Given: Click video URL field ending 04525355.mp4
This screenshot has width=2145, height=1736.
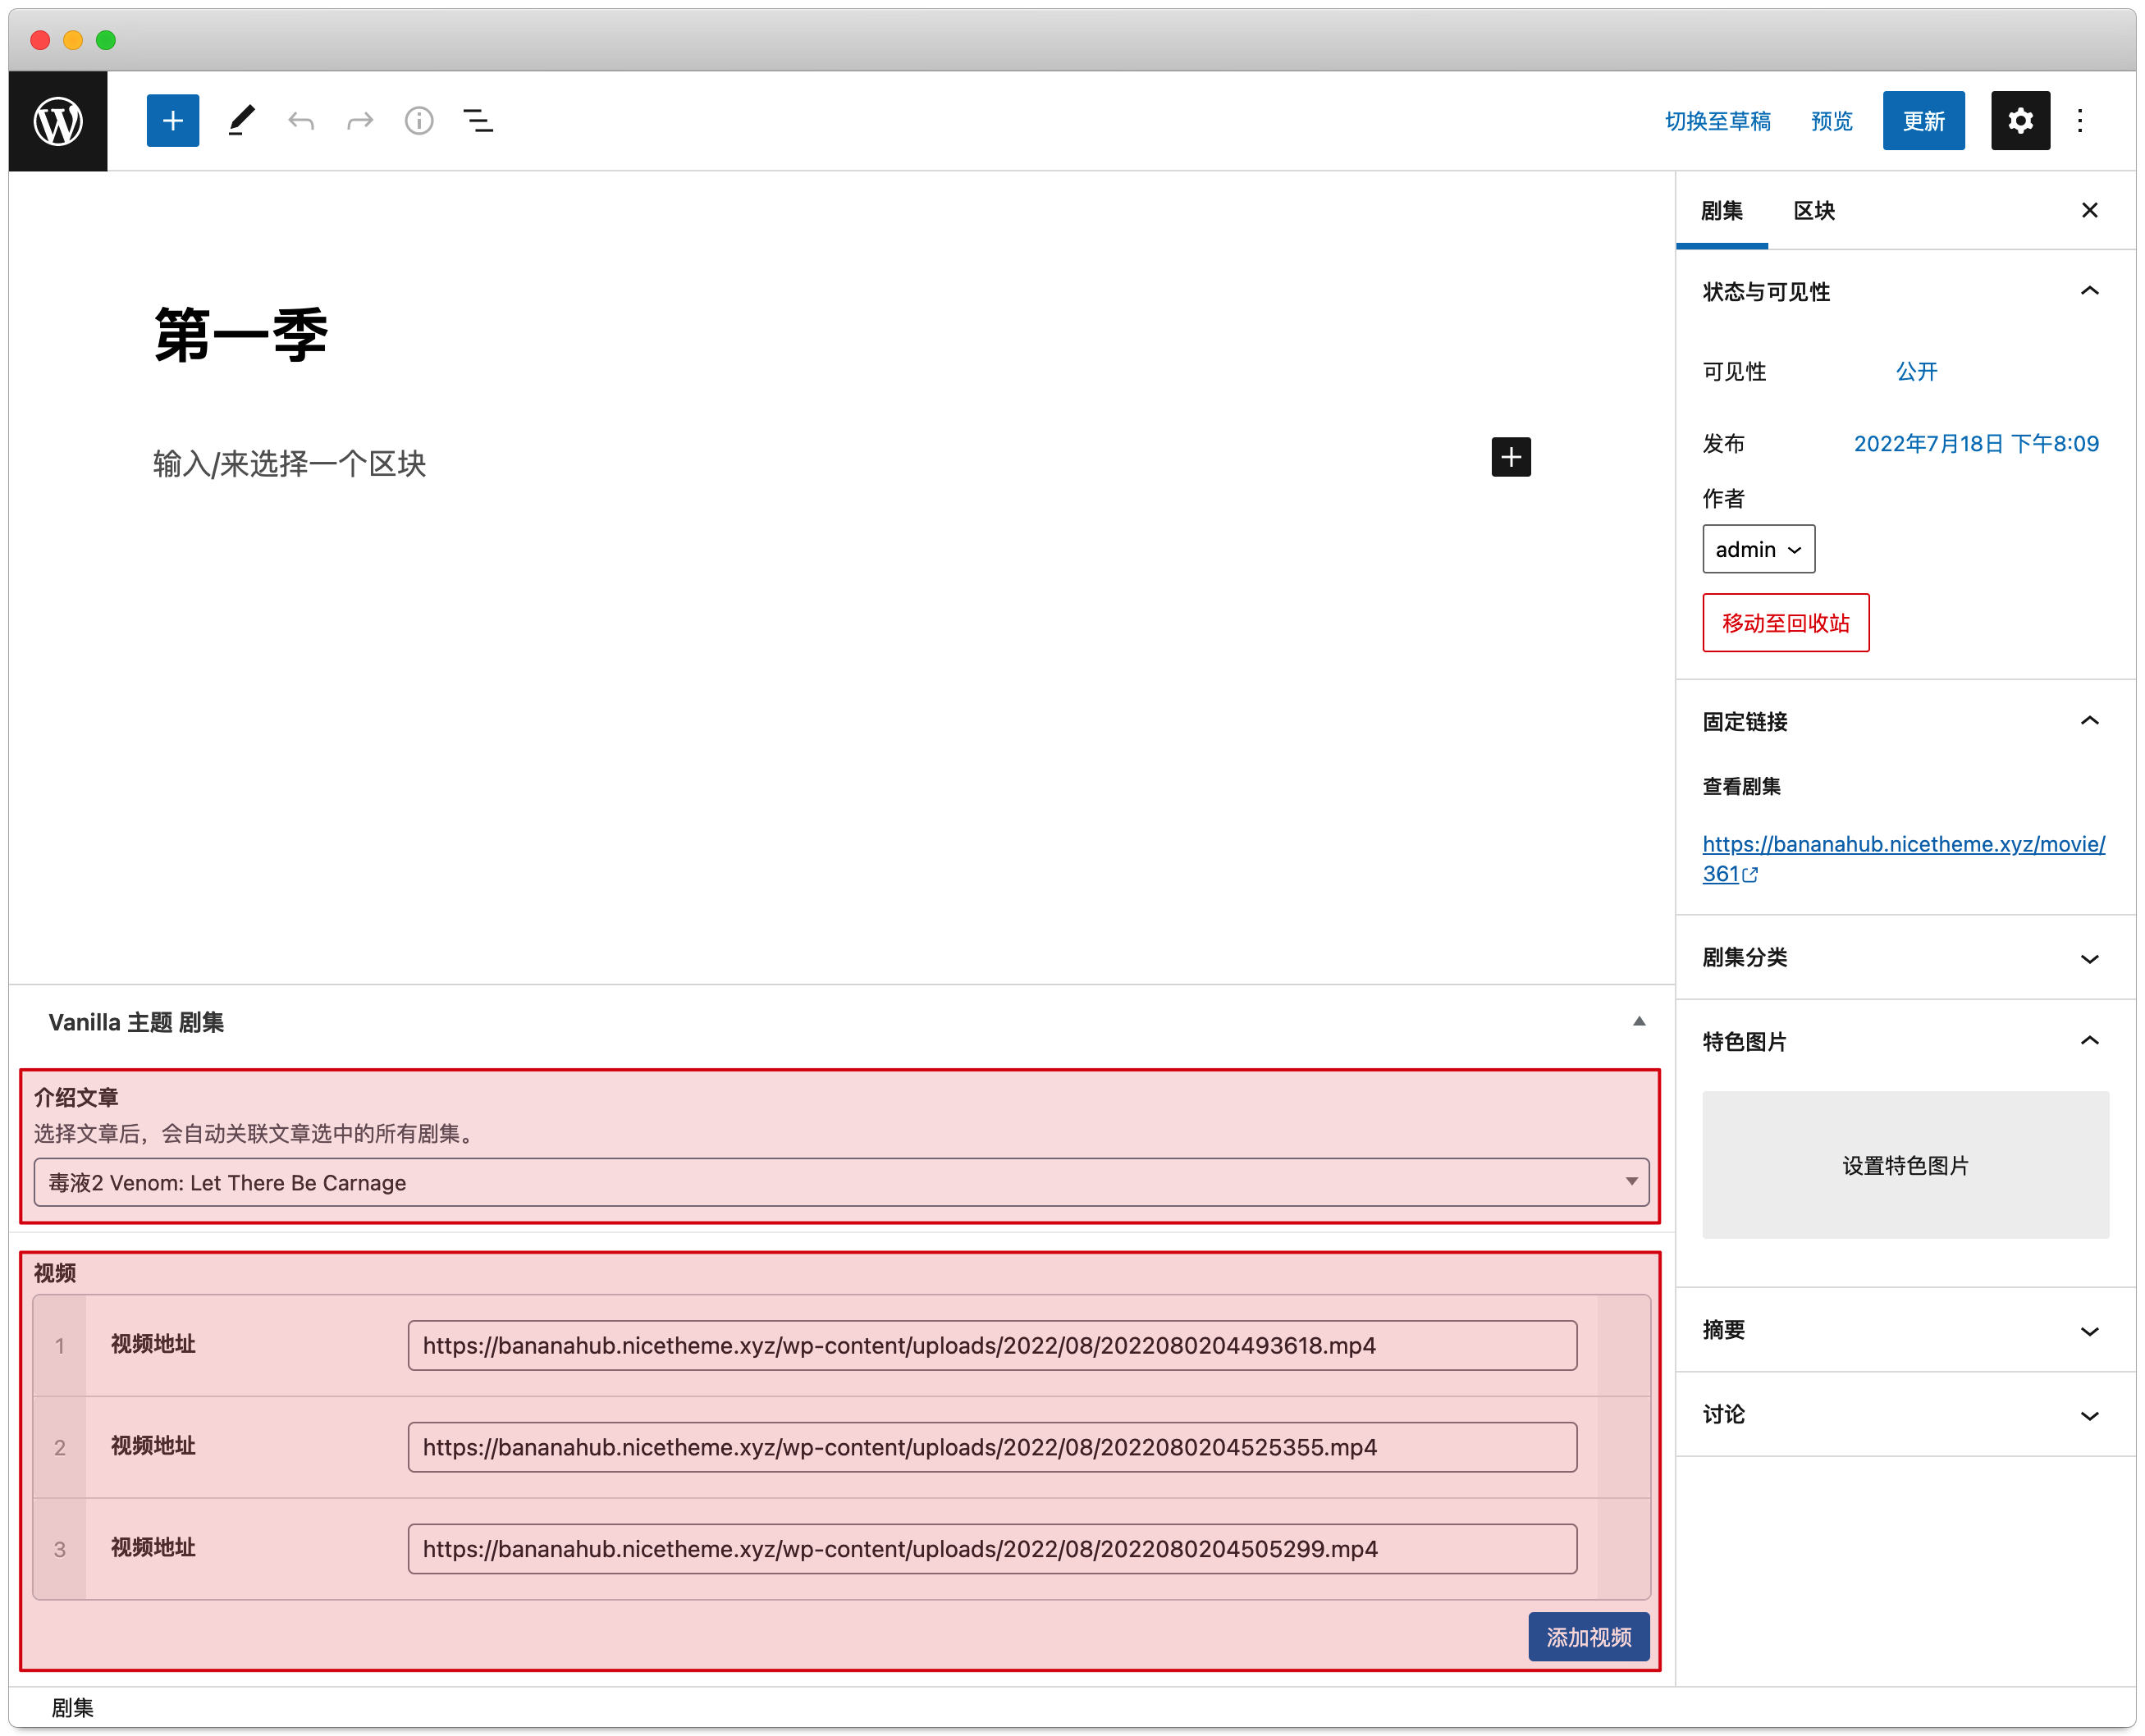Looking at the screenshot, I should click(x=992, y=1448).
